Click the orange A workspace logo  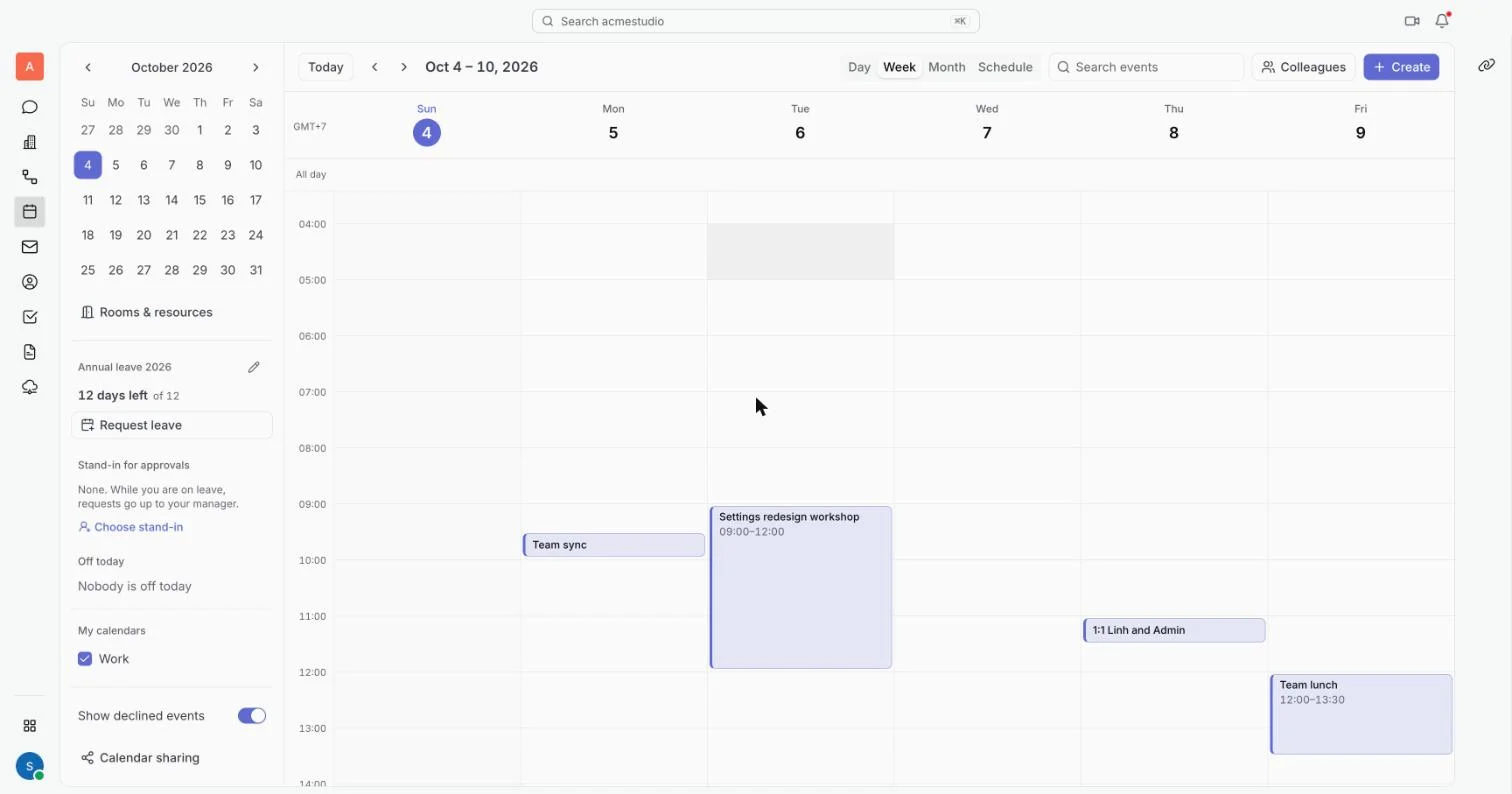[x=30, y=67]
